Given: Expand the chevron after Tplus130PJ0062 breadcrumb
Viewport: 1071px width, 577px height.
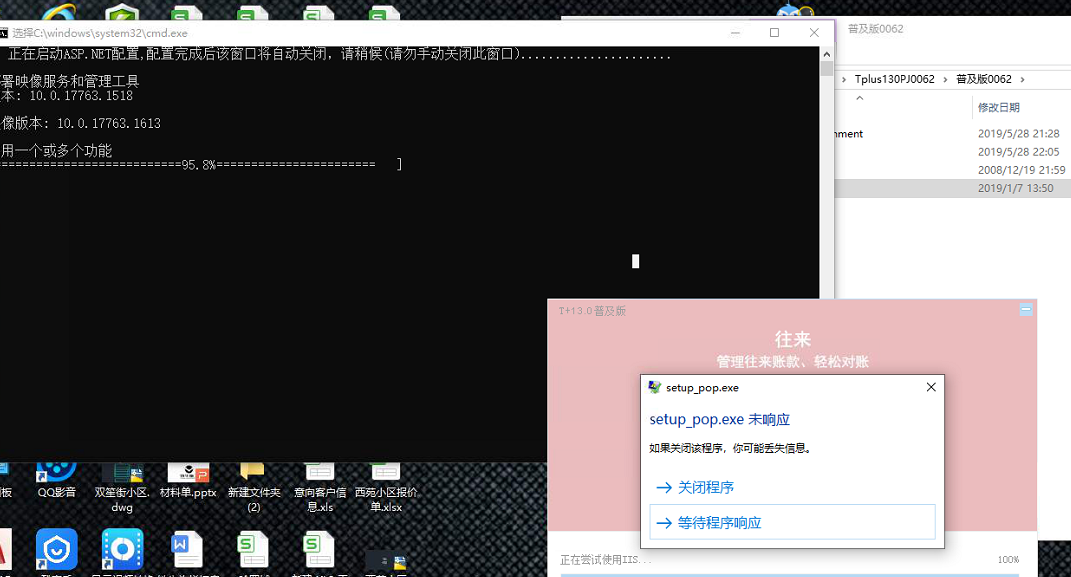Looking at the screenshot, I should coord(945,79).
